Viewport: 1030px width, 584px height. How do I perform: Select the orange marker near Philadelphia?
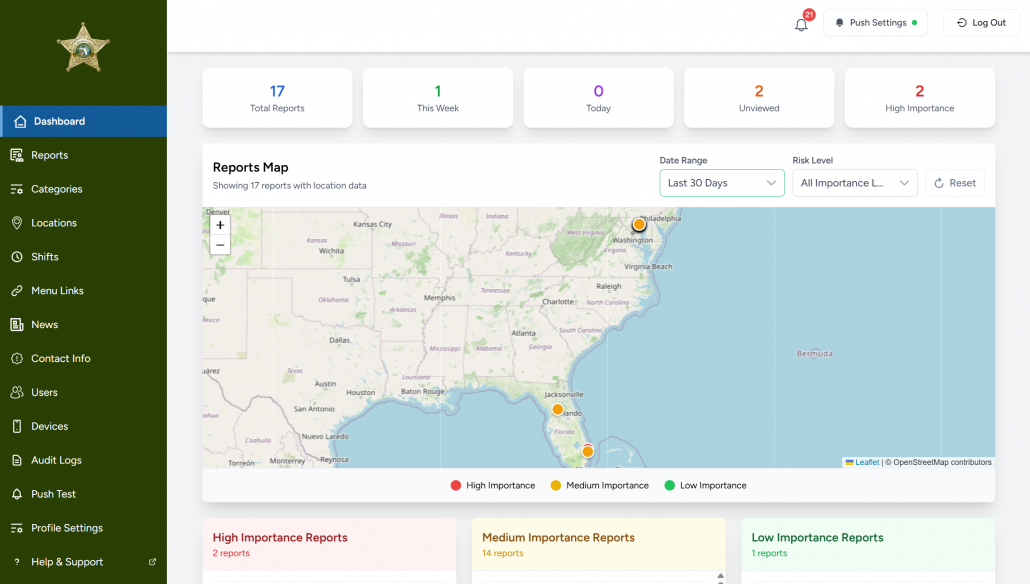[638, 225]
